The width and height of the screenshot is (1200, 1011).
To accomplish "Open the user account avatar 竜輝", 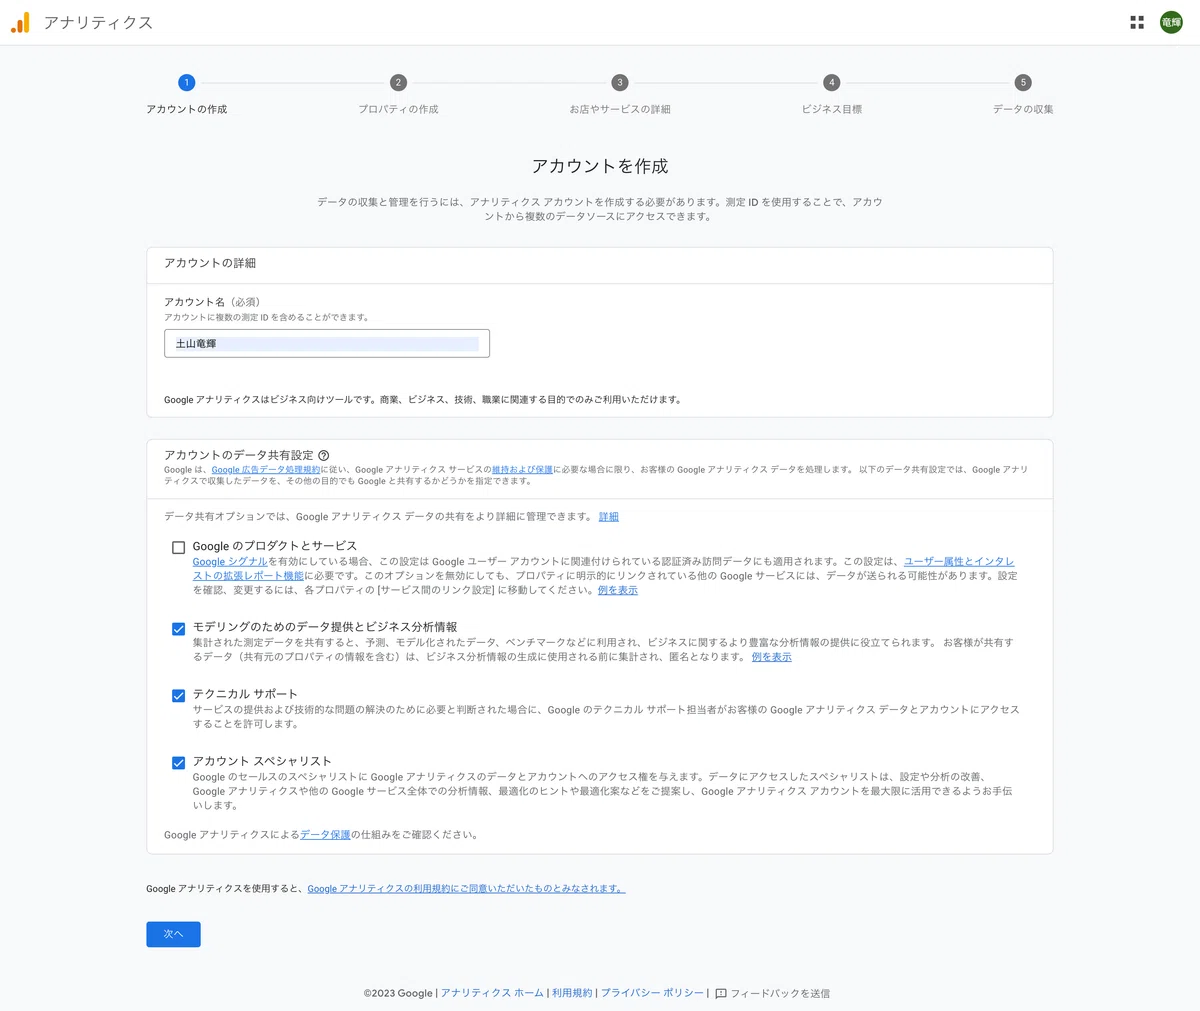I will (1171, 22).
